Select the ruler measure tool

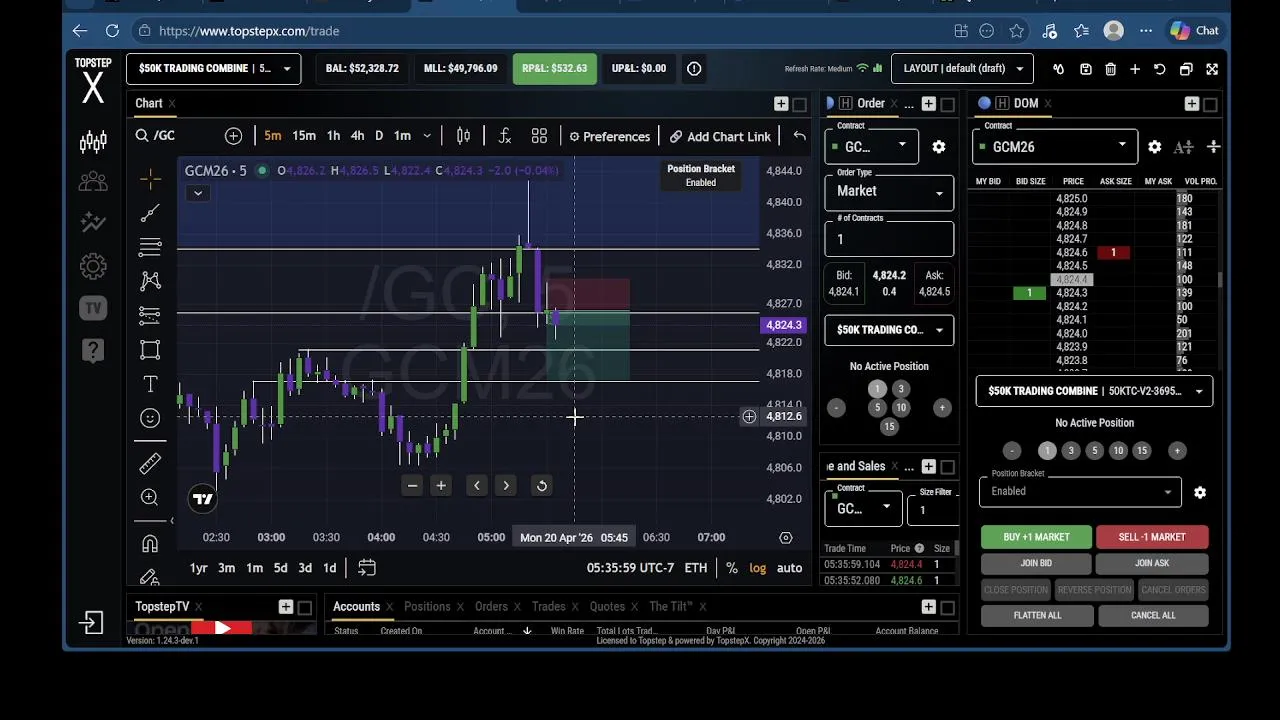(x=150, y=463)
